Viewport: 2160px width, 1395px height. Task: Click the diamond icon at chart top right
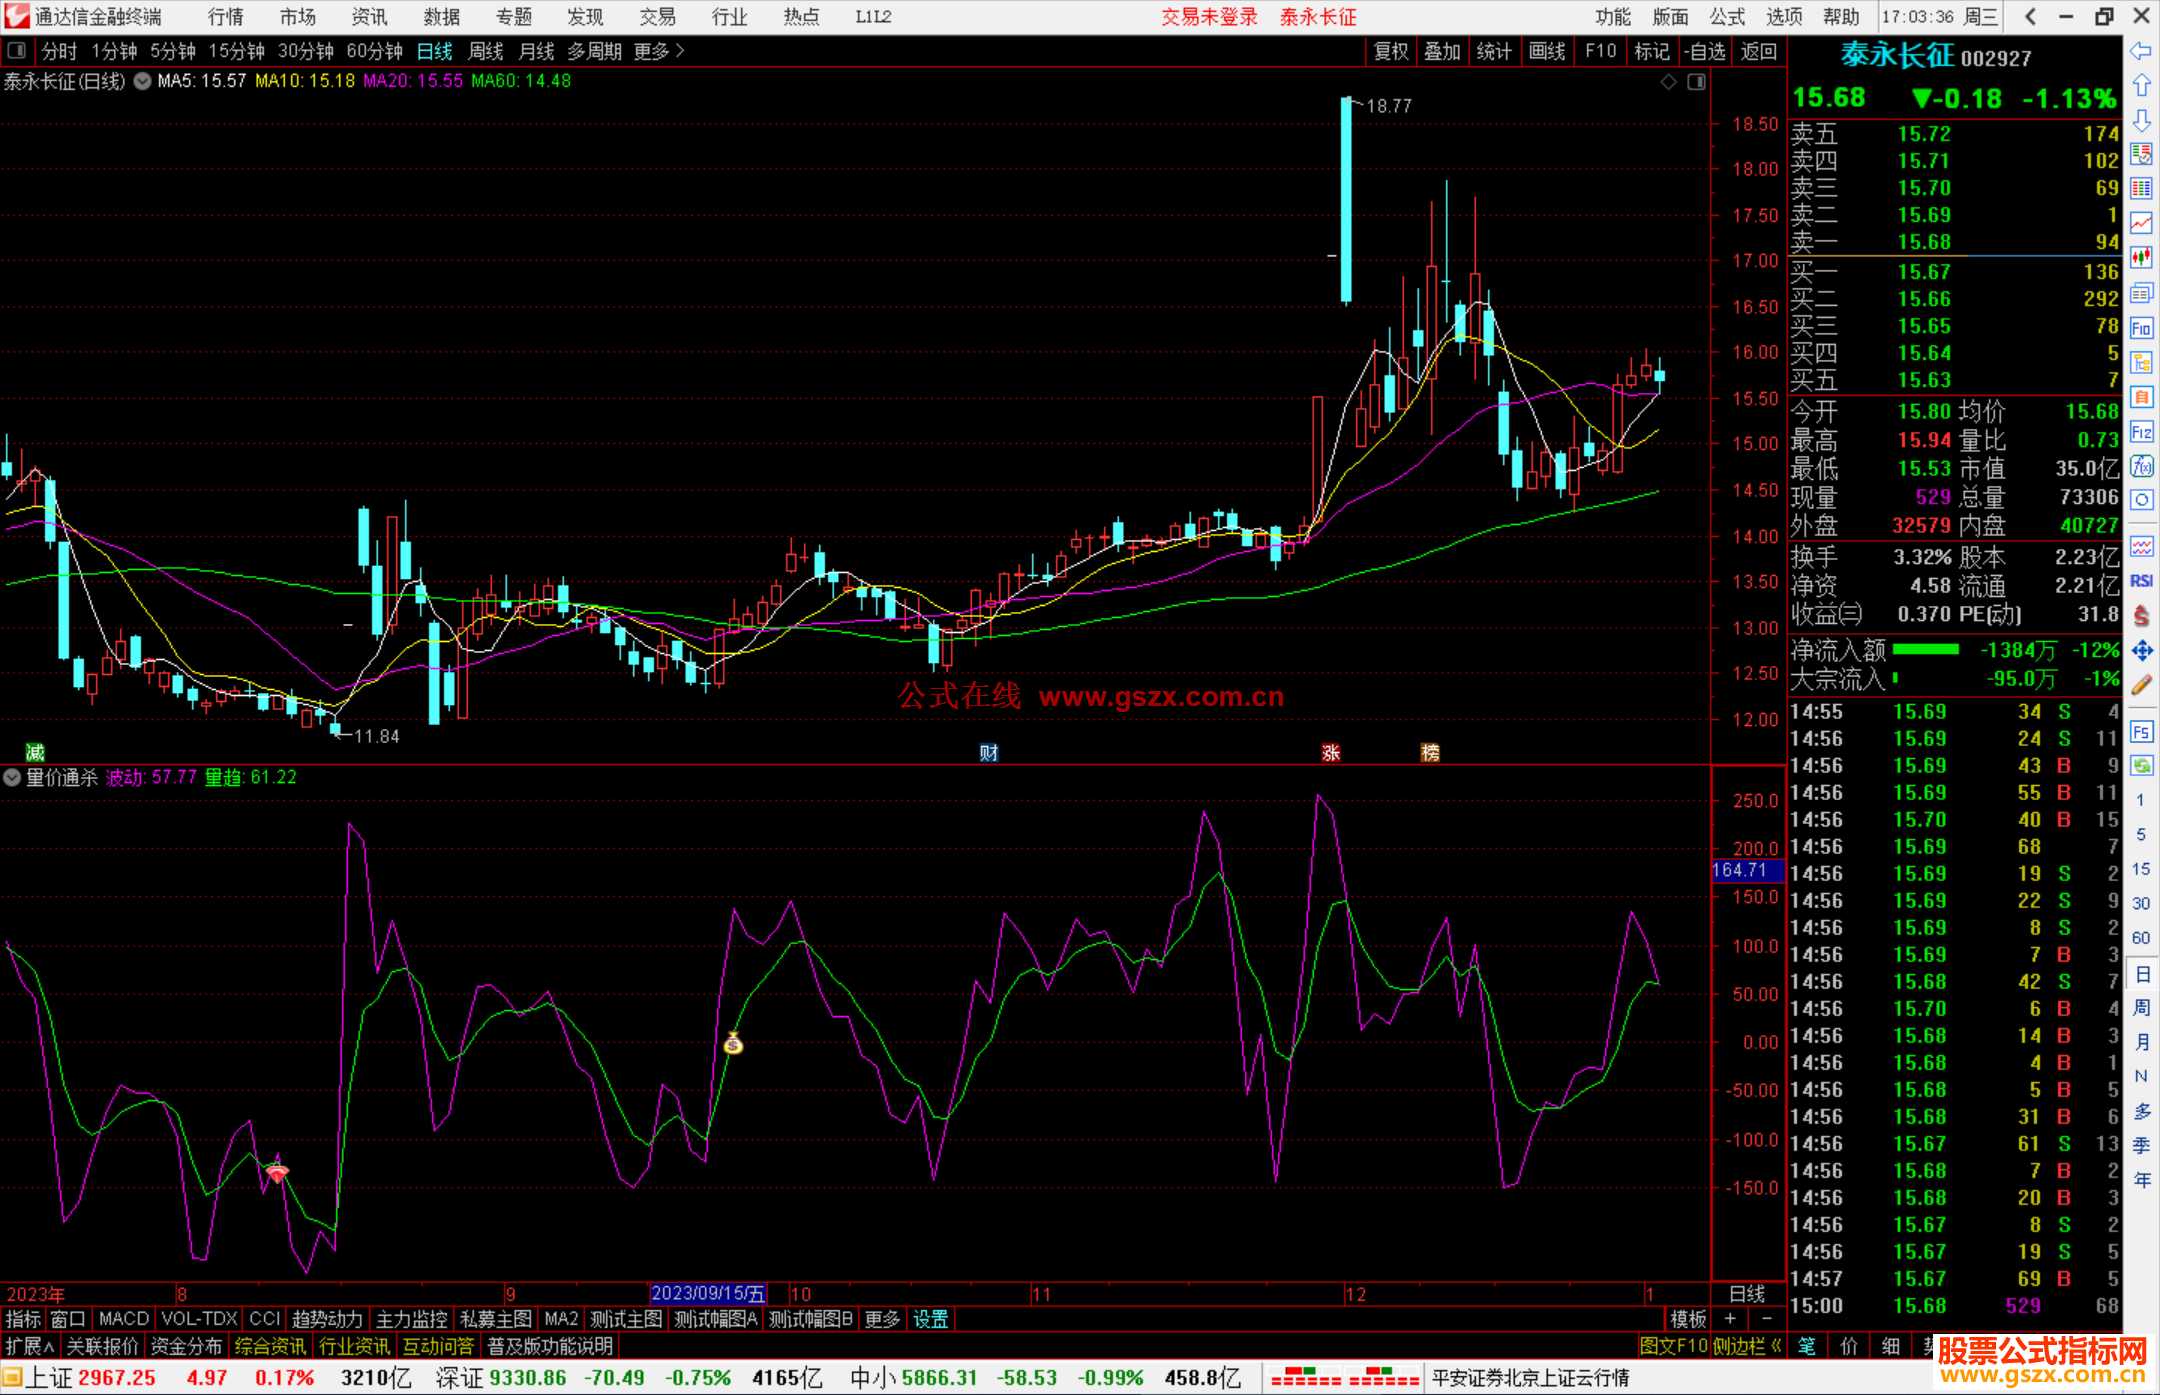tap(1668, 82)
